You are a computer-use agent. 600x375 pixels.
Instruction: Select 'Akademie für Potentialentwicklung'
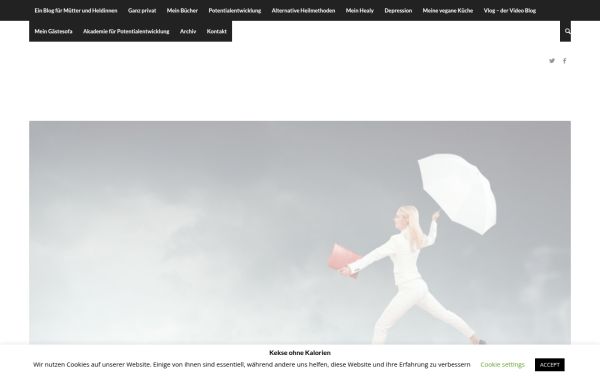coord(126,31)
